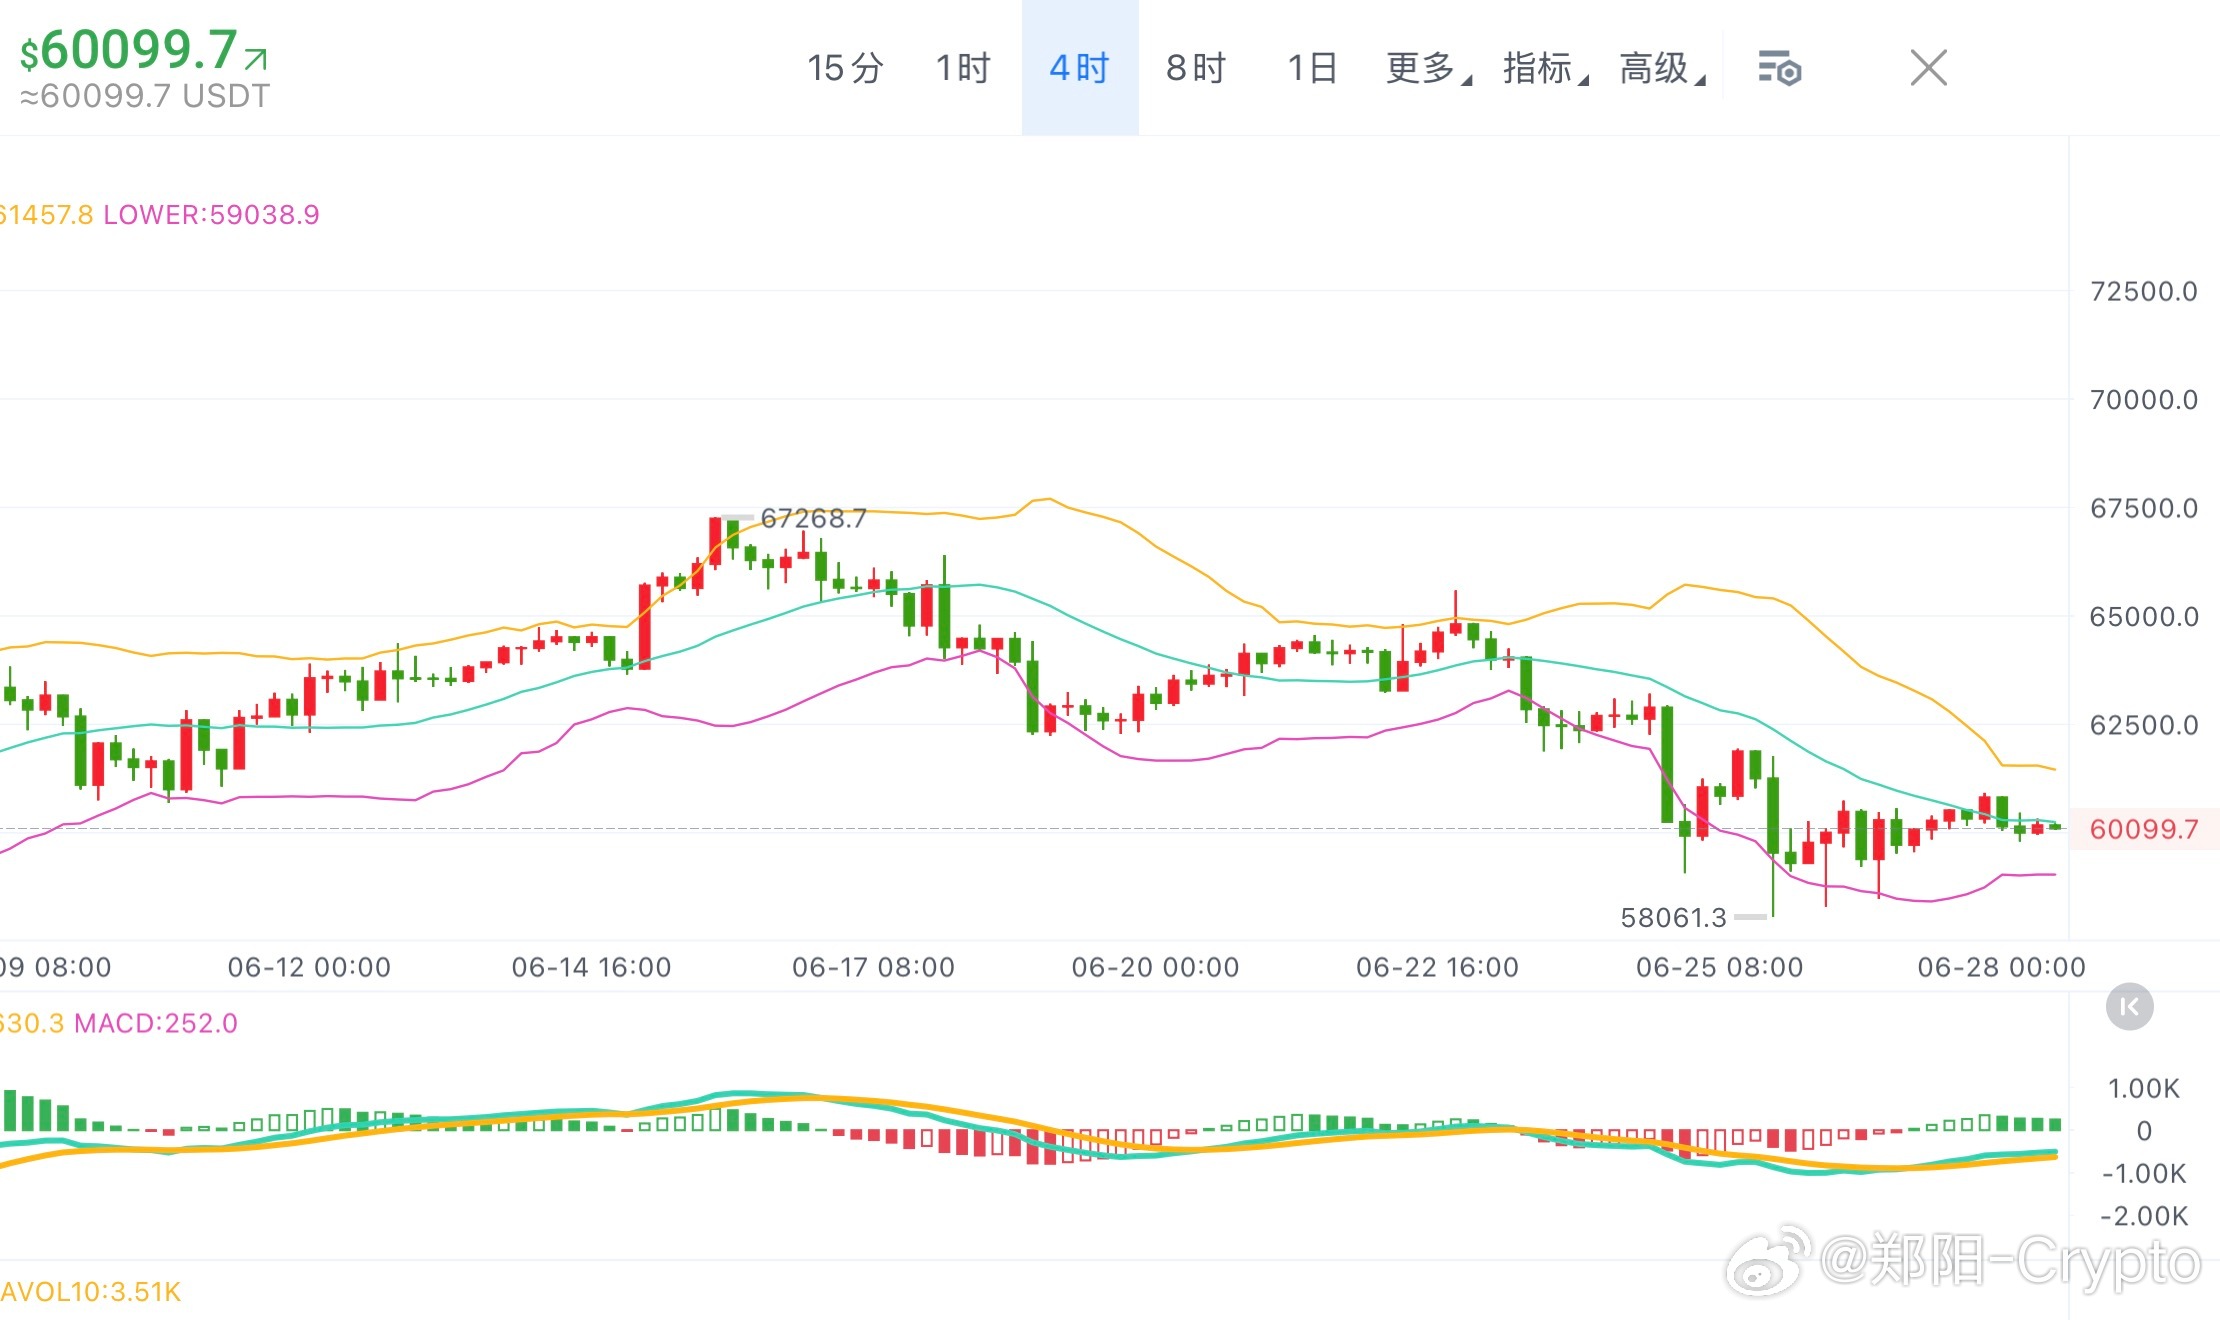Switch to the 8时 timeframe

(x=1196, y=68)
